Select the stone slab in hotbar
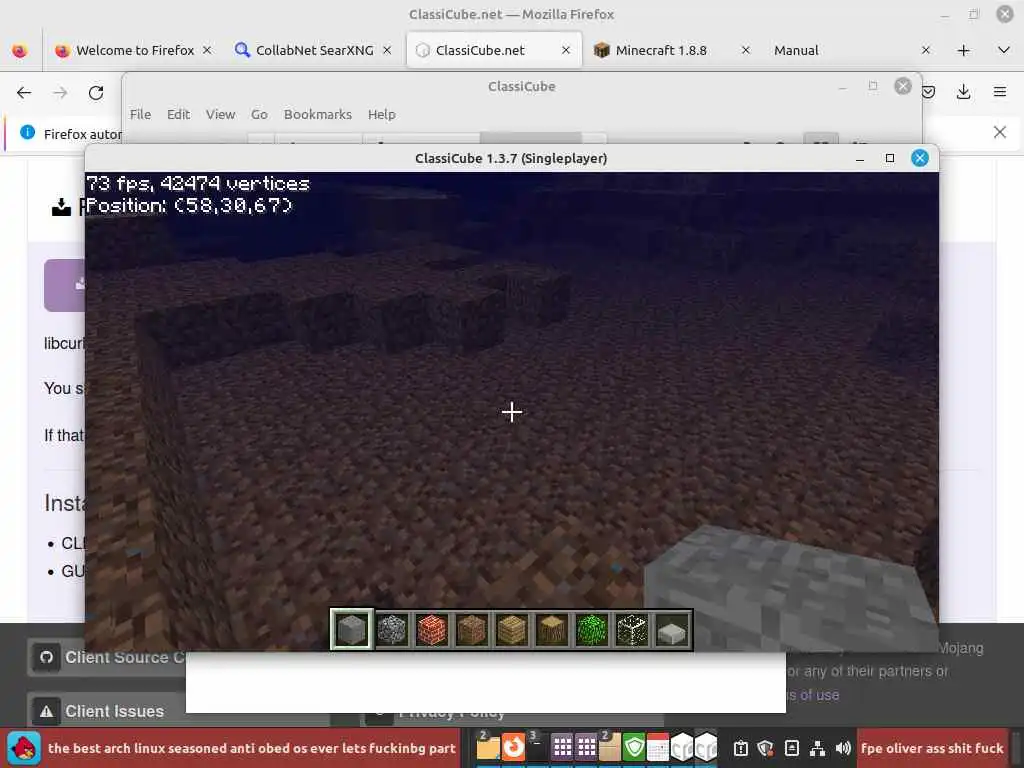The height and width of the screenshot is (768, 1024). click(672, 630)
